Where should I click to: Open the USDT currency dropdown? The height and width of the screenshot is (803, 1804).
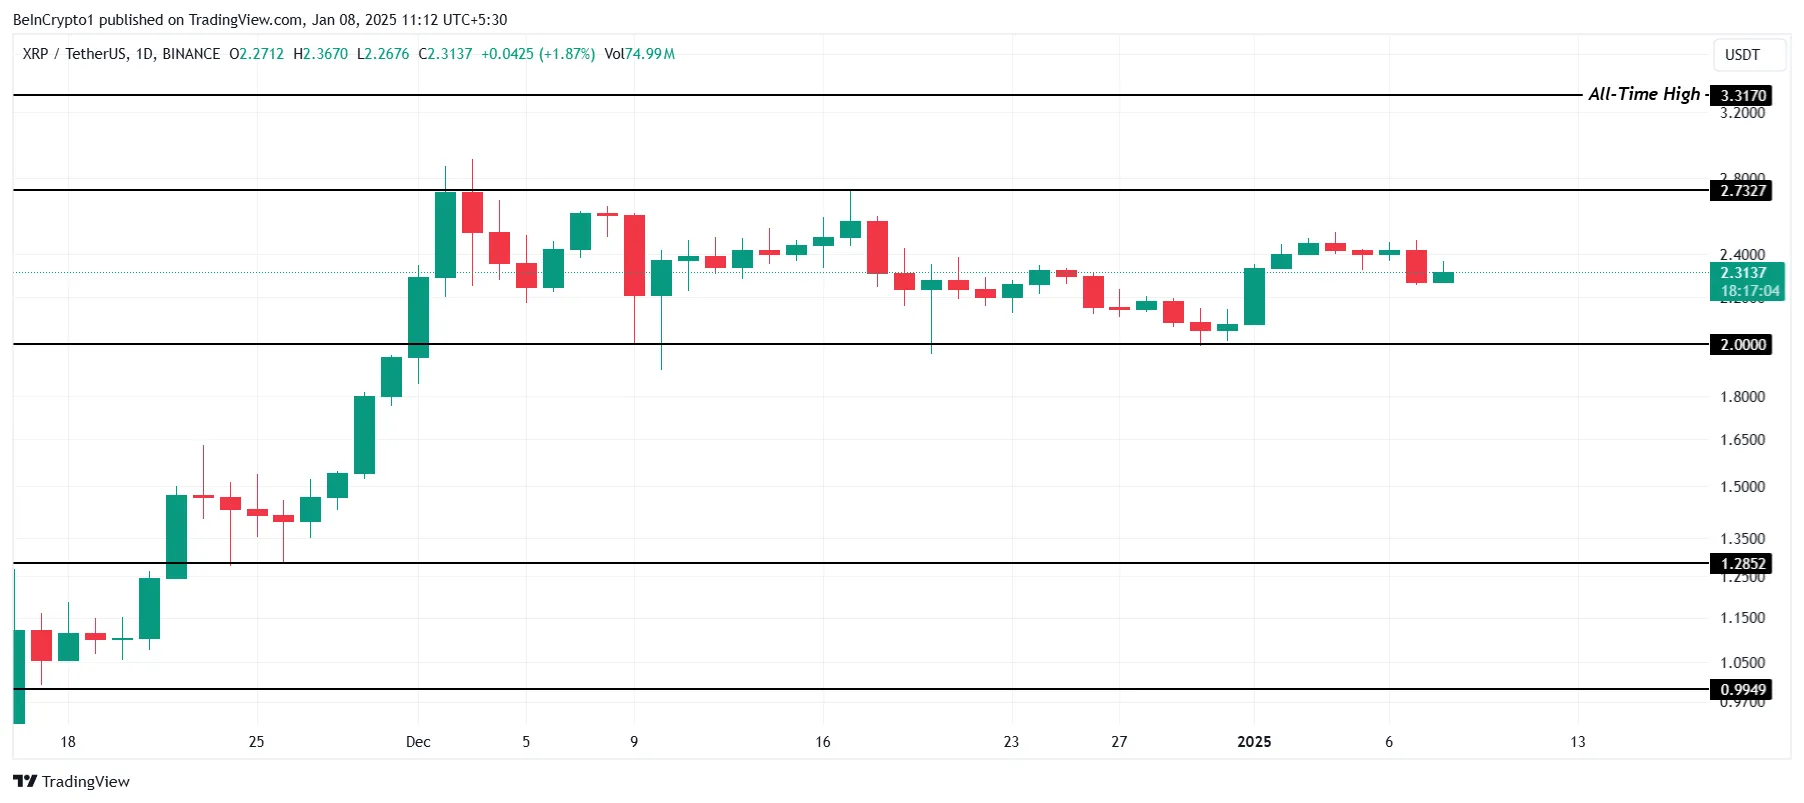1742,55
